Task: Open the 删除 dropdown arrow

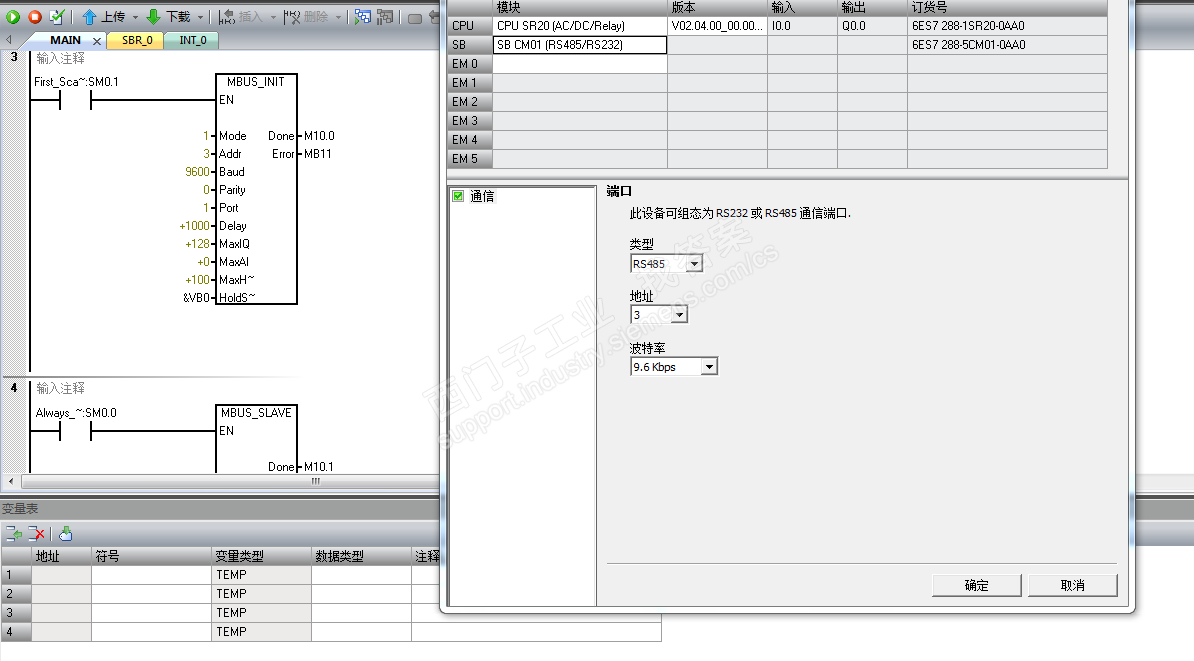Action: tap(339, 17)
